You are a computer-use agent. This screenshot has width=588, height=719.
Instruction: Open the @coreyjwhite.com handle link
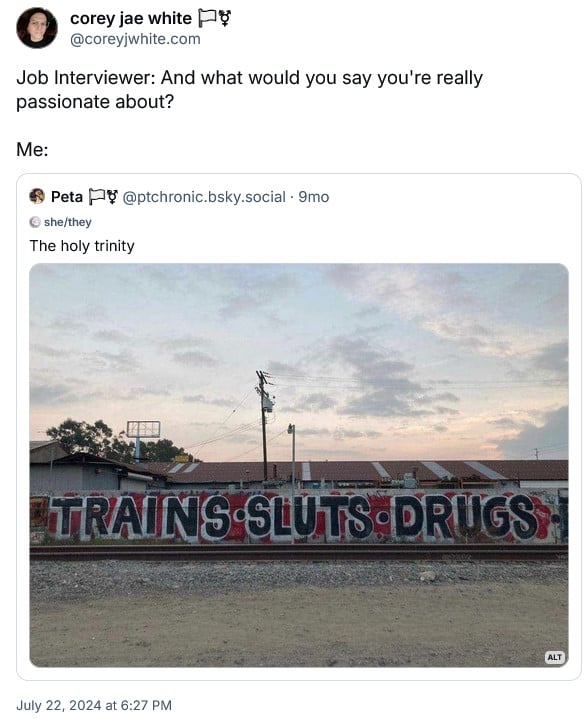(x=135, y=39)
